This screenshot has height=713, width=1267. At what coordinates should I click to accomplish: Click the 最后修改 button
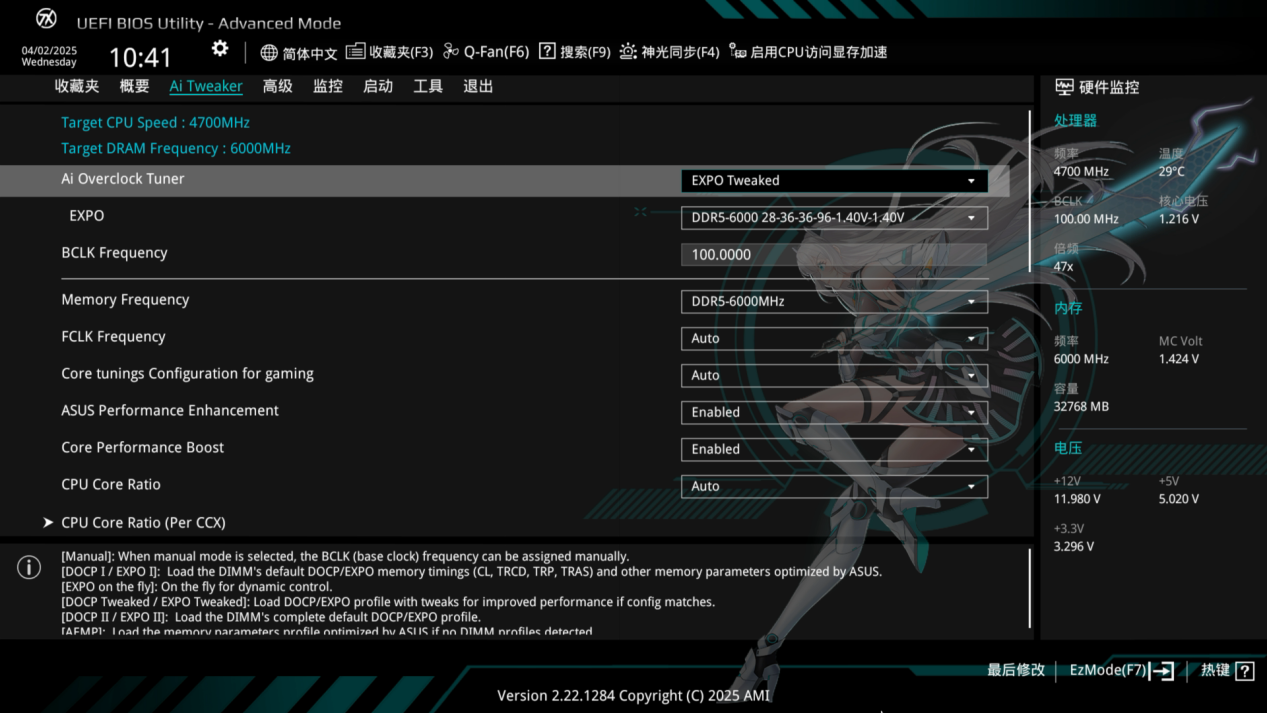coord(1015,670)
